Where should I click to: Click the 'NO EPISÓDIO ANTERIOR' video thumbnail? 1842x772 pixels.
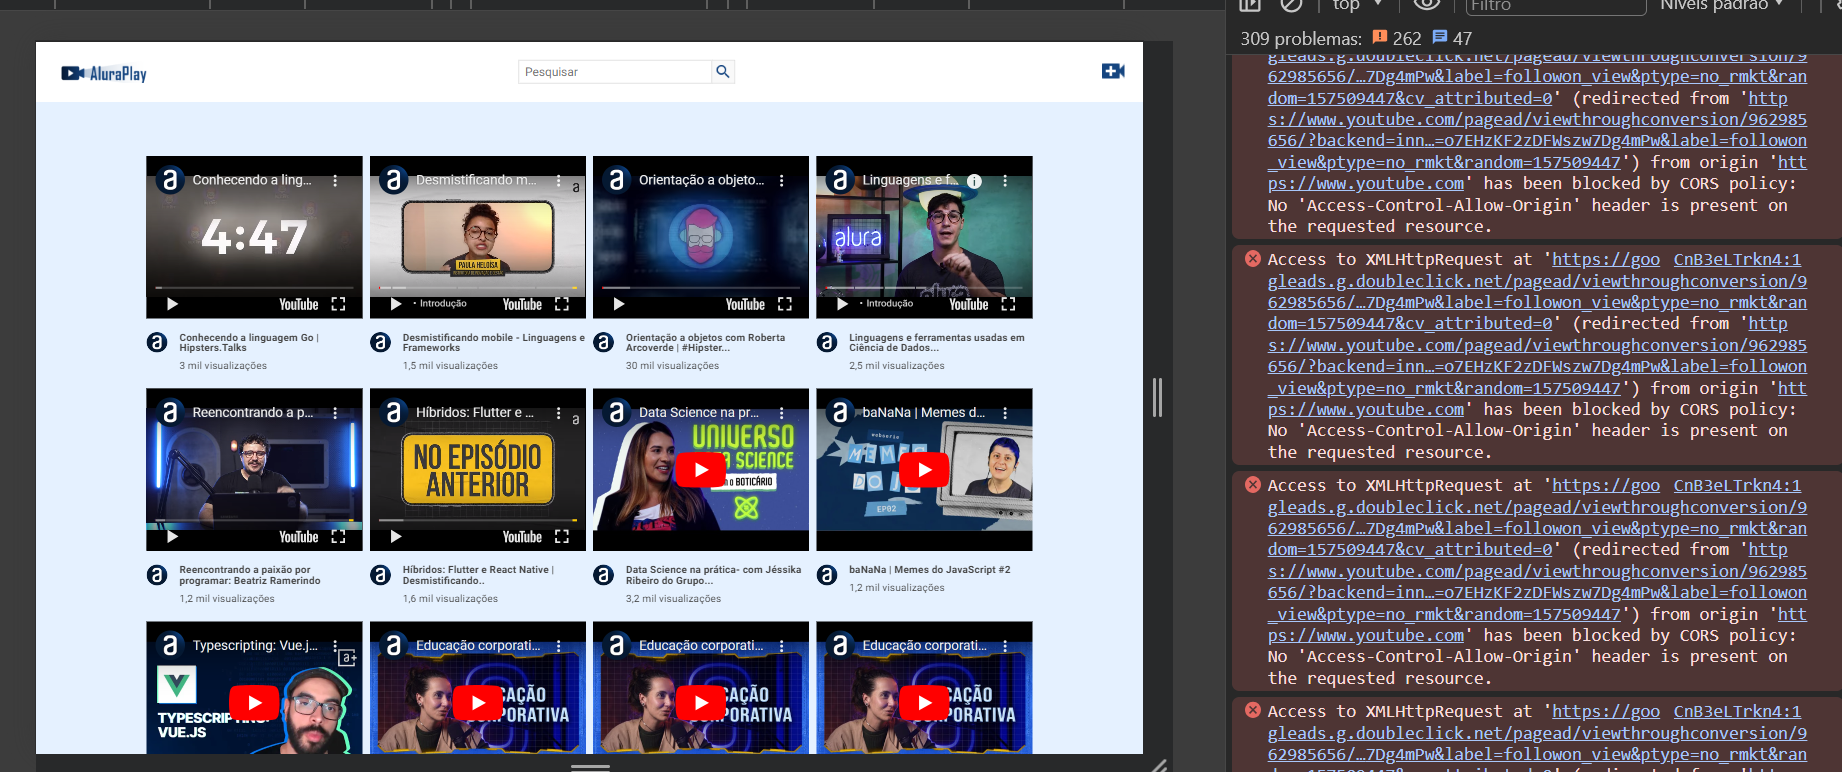(478, 470)
